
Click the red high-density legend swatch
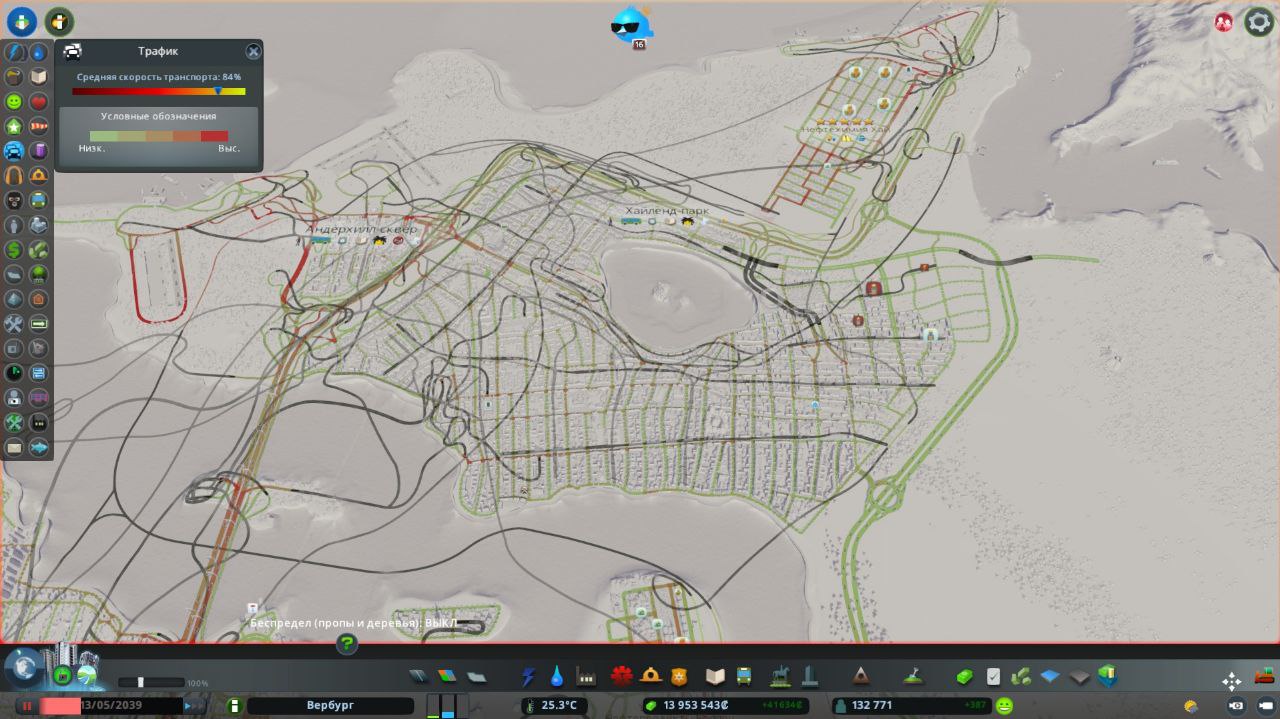click(214, 136)
